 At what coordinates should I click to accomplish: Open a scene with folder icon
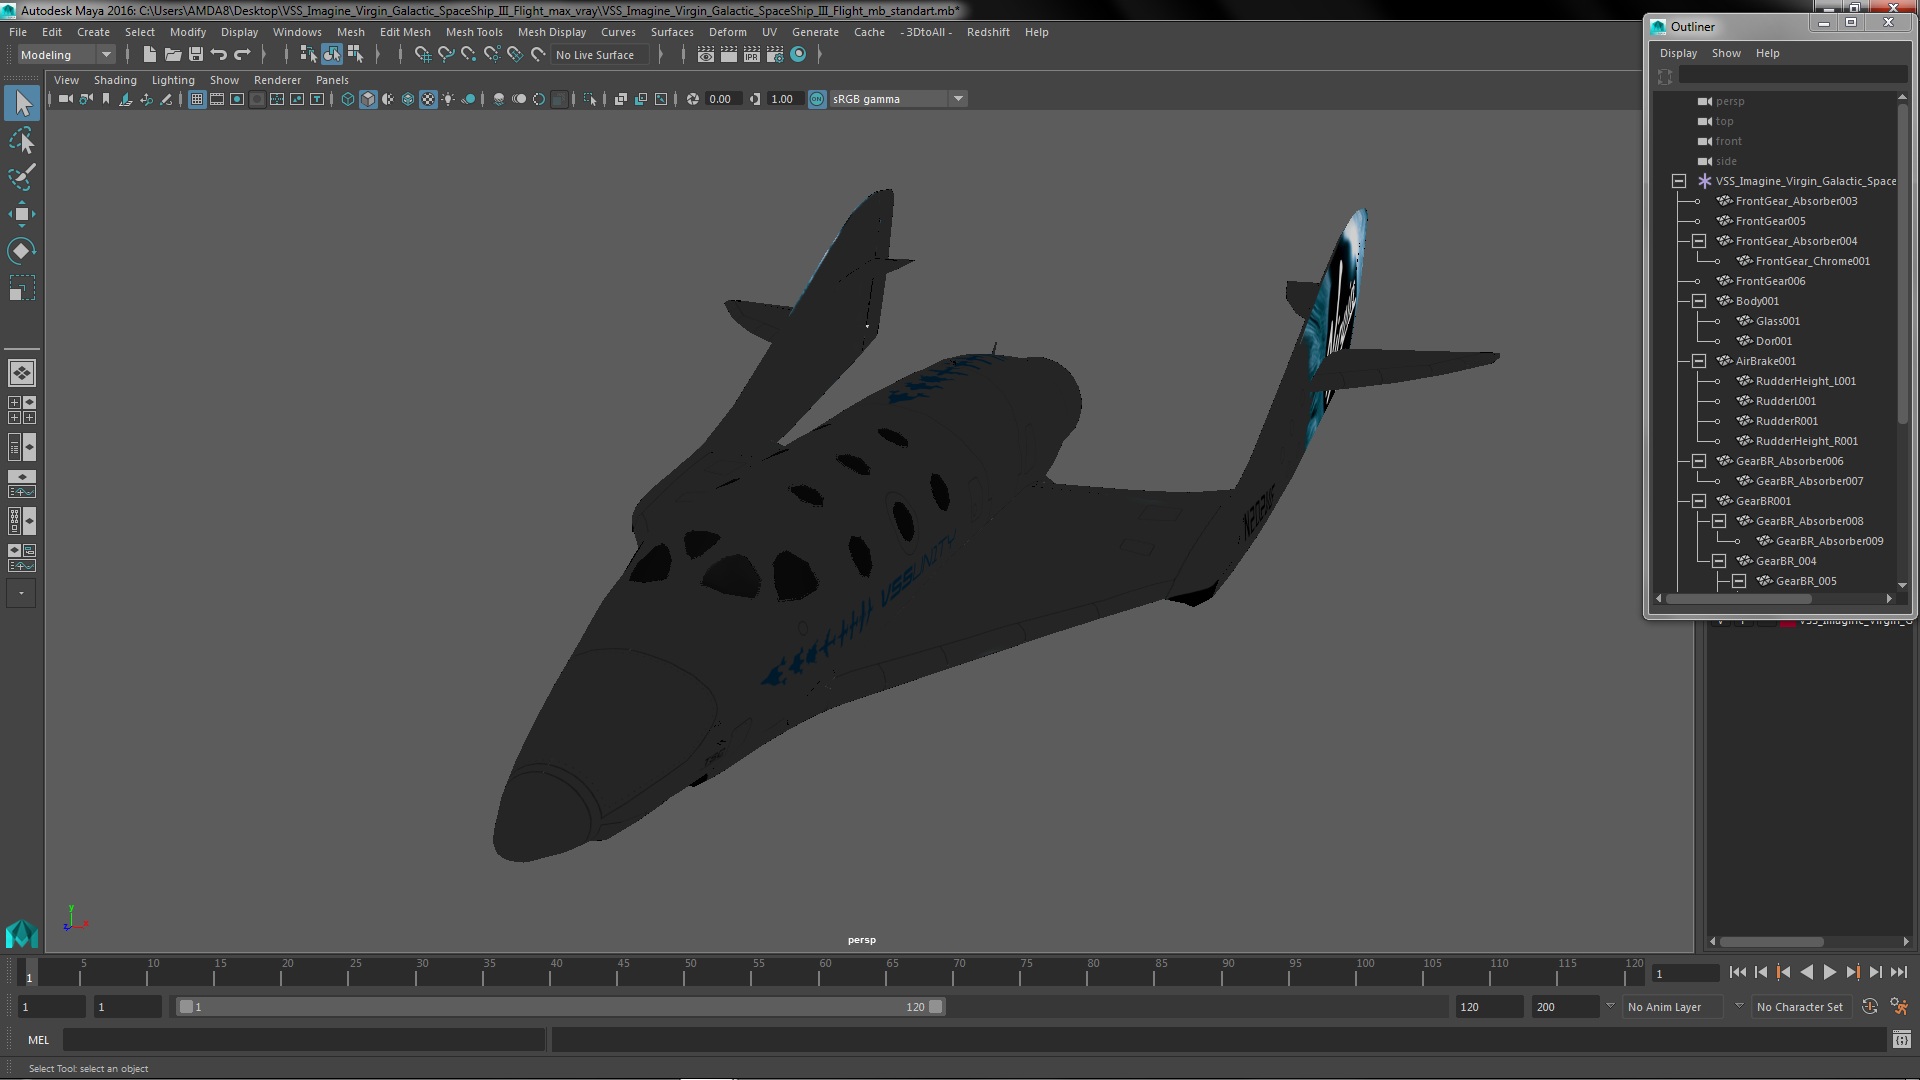[x=172, y=55]
